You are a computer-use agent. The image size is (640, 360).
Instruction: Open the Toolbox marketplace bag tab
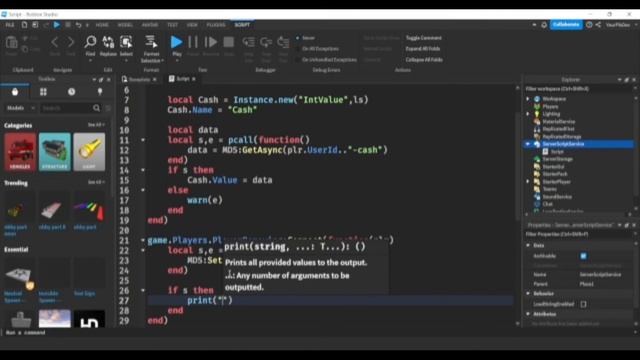point(15,92)
